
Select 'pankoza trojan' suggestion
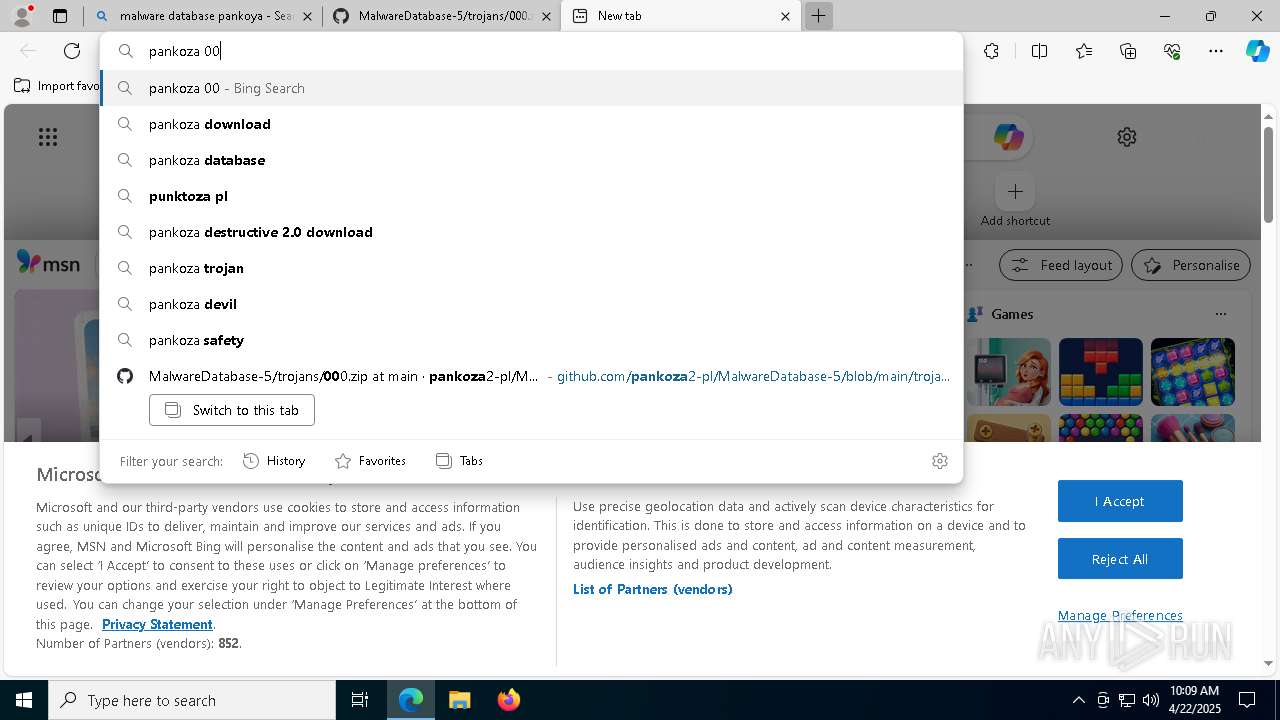tap(532, 268)
